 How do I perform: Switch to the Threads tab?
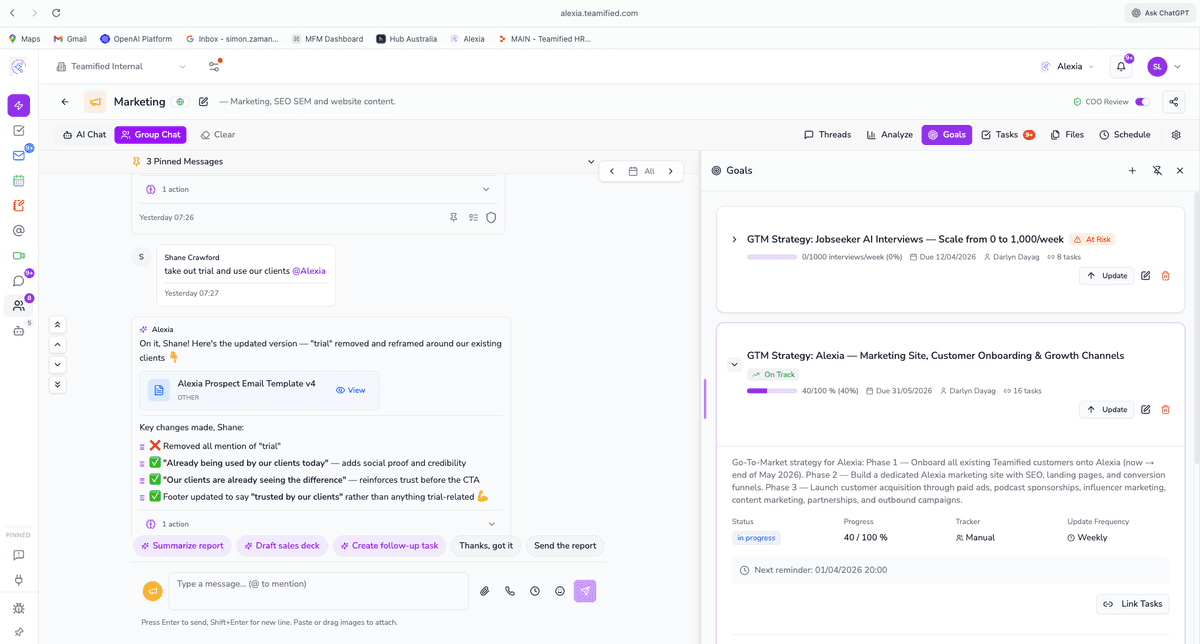pyautogui.click(x=827, y=134)
